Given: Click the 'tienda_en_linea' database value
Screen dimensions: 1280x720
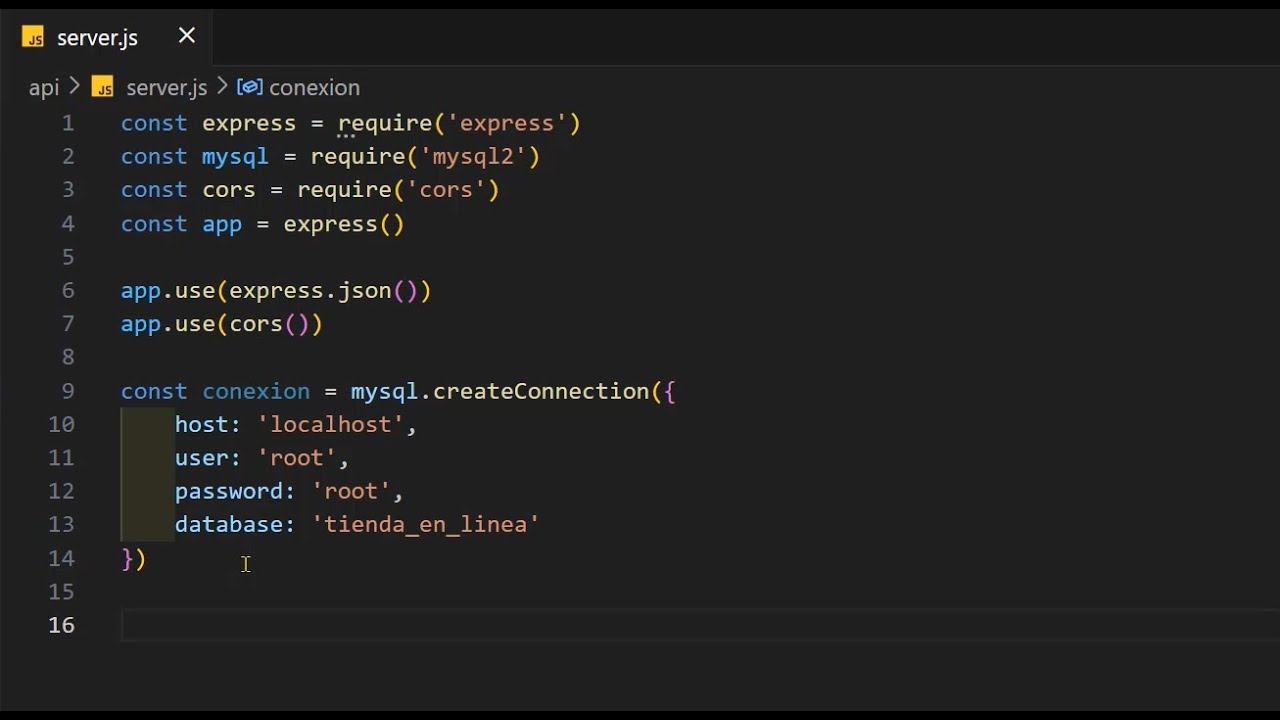Looking at the screenshot, I should (426, 524).
